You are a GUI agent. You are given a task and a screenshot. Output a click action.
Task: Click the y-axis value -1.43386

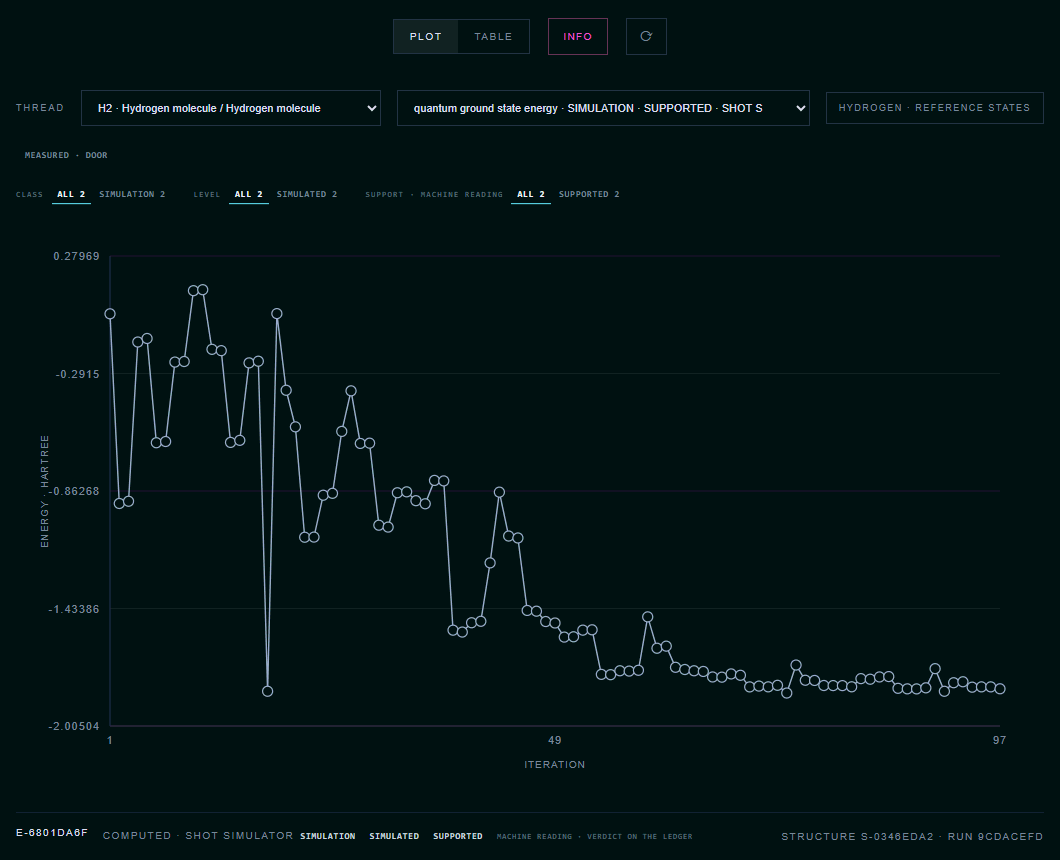click(x=74, y=609)
